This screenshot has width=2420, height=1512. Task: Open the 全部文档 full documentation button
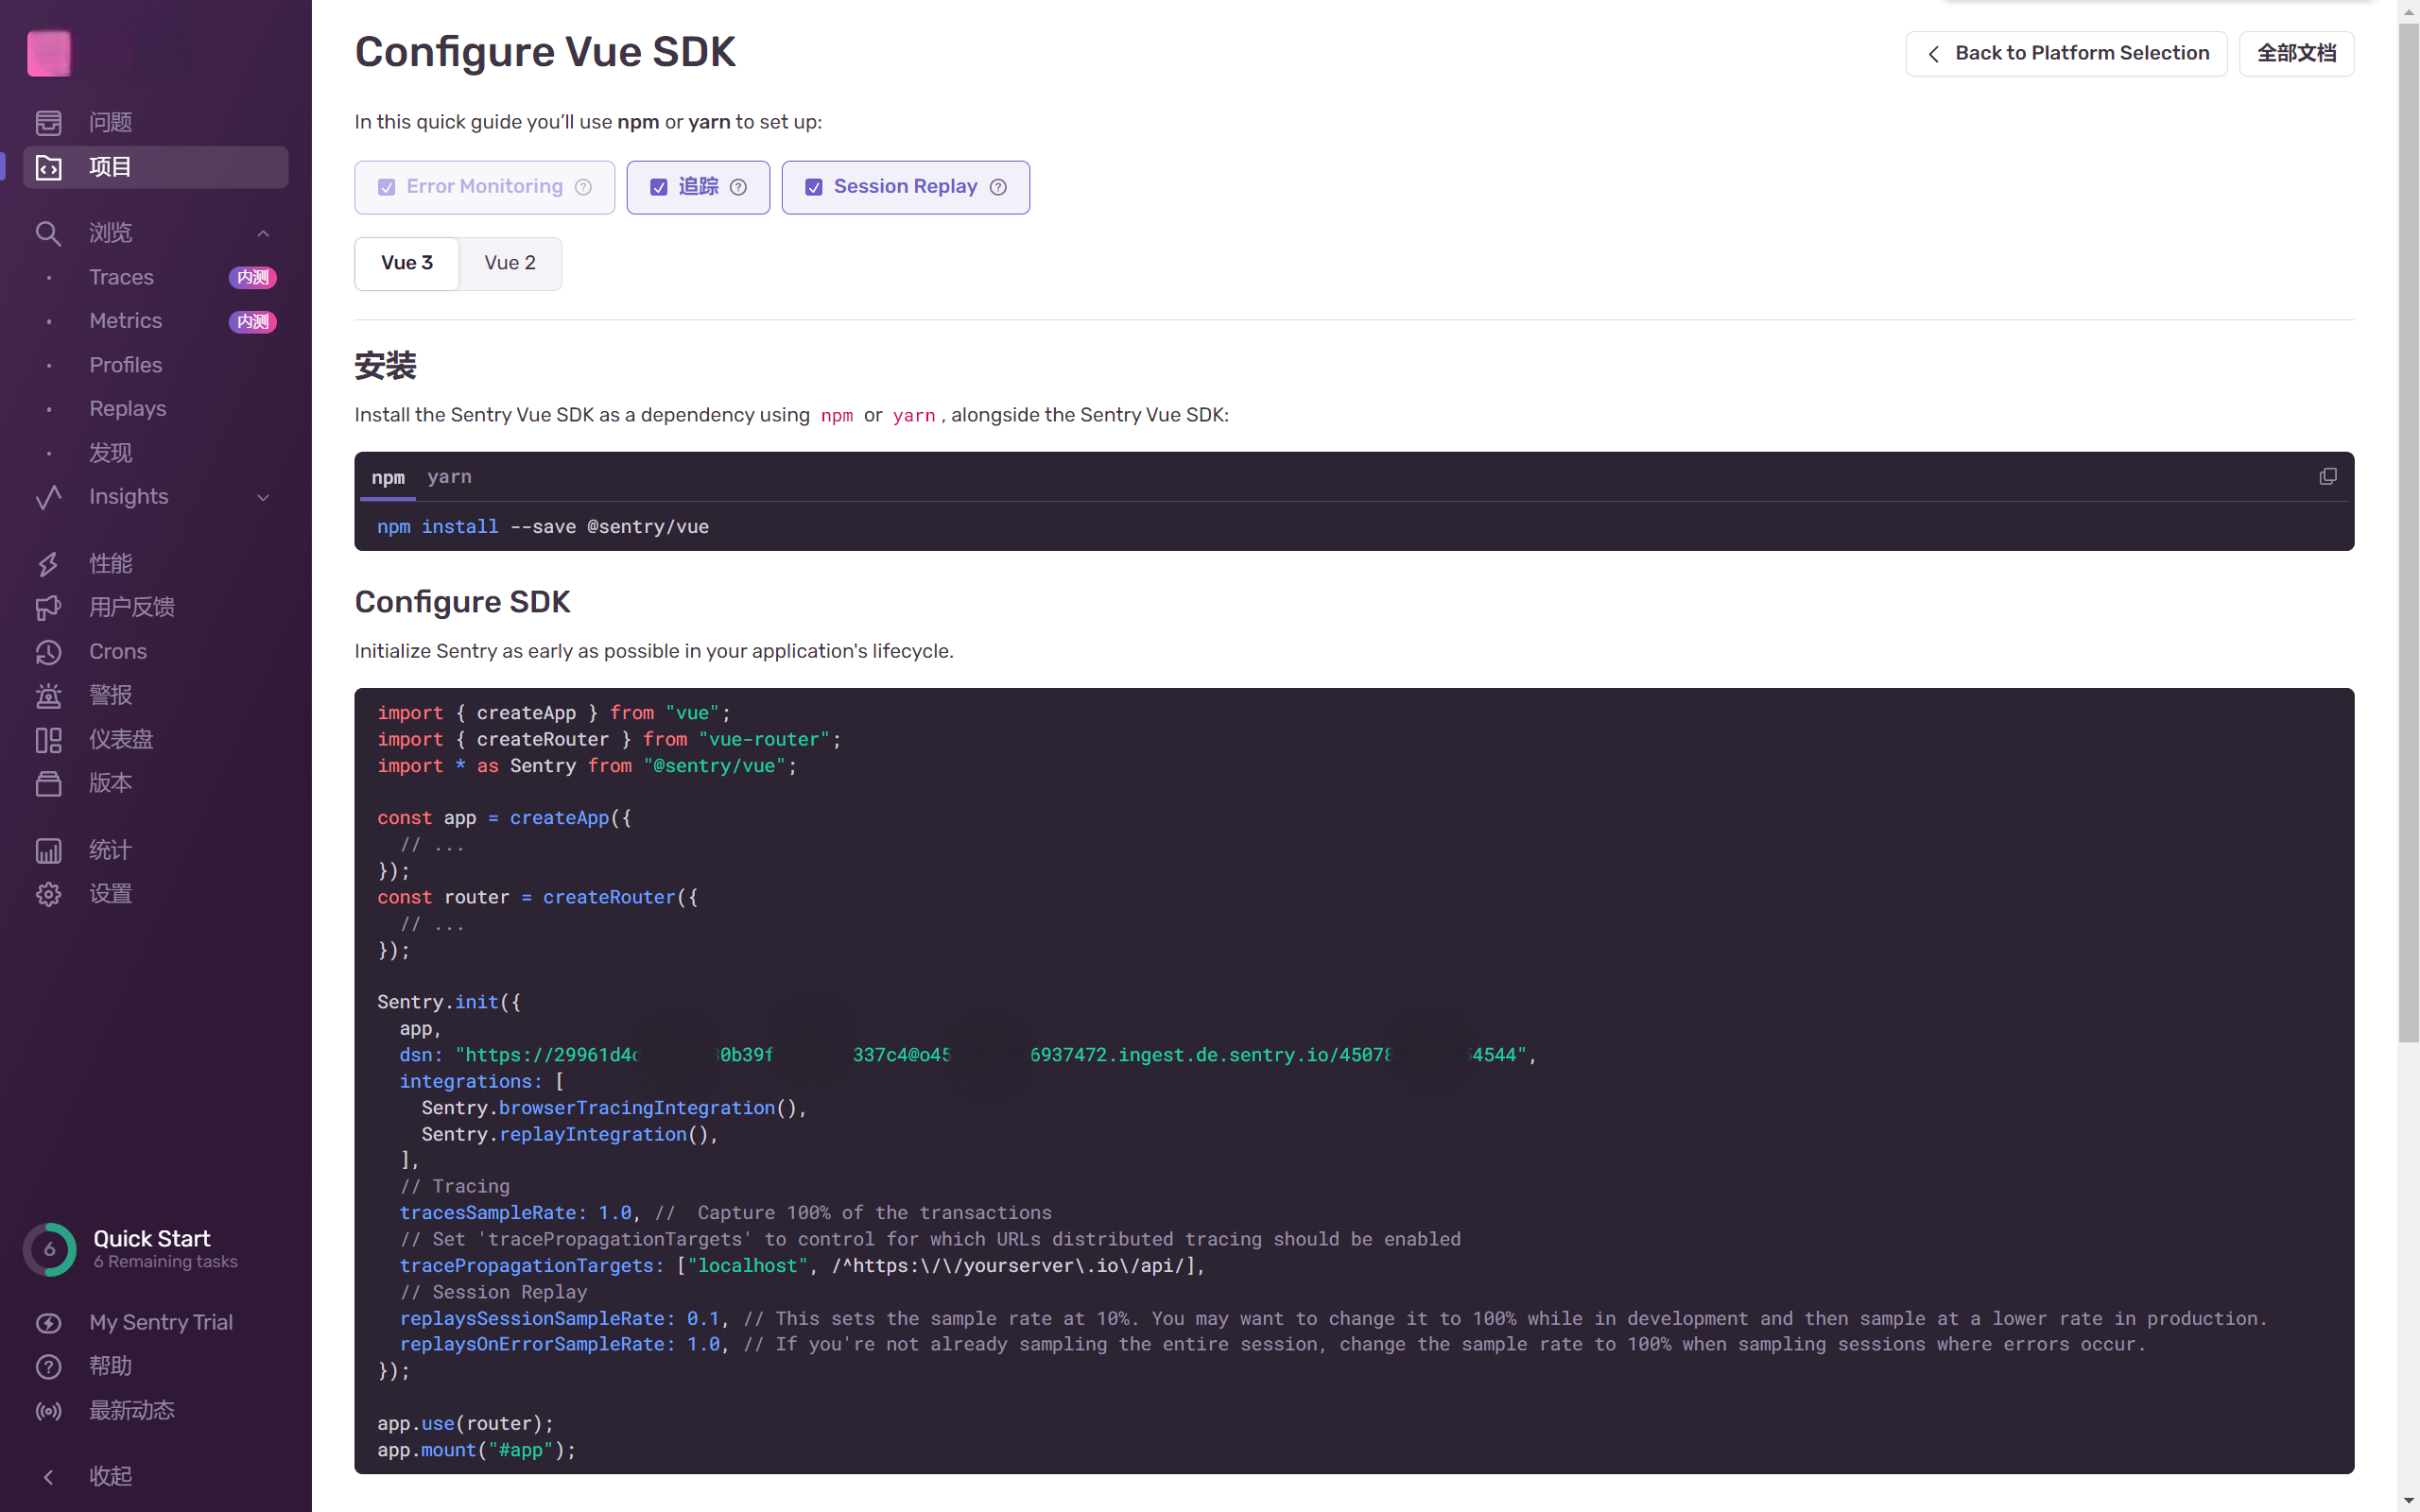coord(2296,53)
